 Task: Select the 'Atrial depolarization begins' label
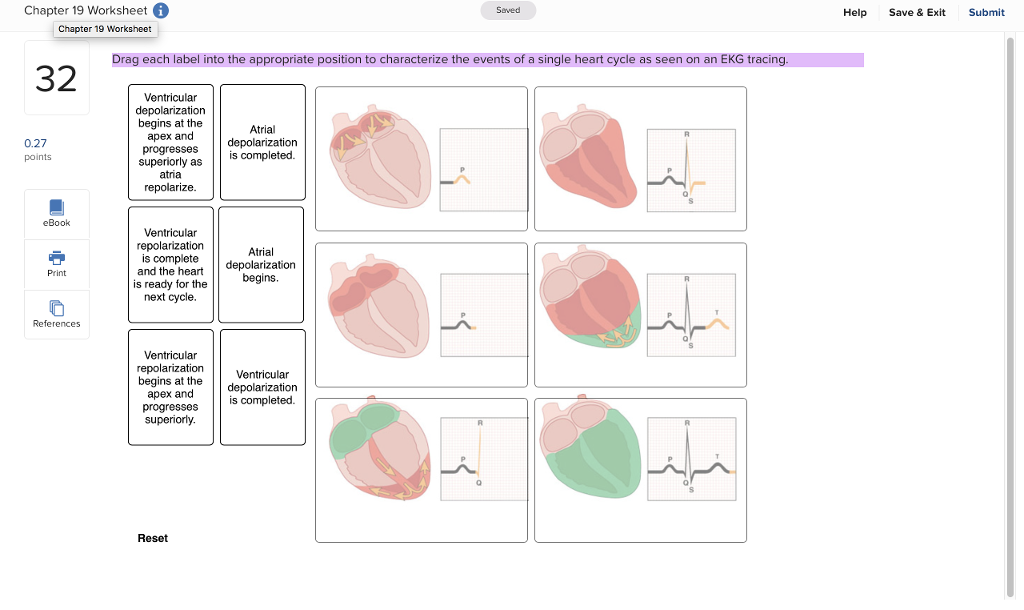[x=261, y=264]
